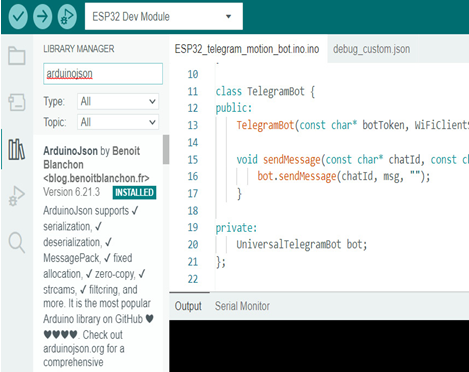The image size is (469, 372).
Task: Click the Upload arrow button
Action: (42, 16)
